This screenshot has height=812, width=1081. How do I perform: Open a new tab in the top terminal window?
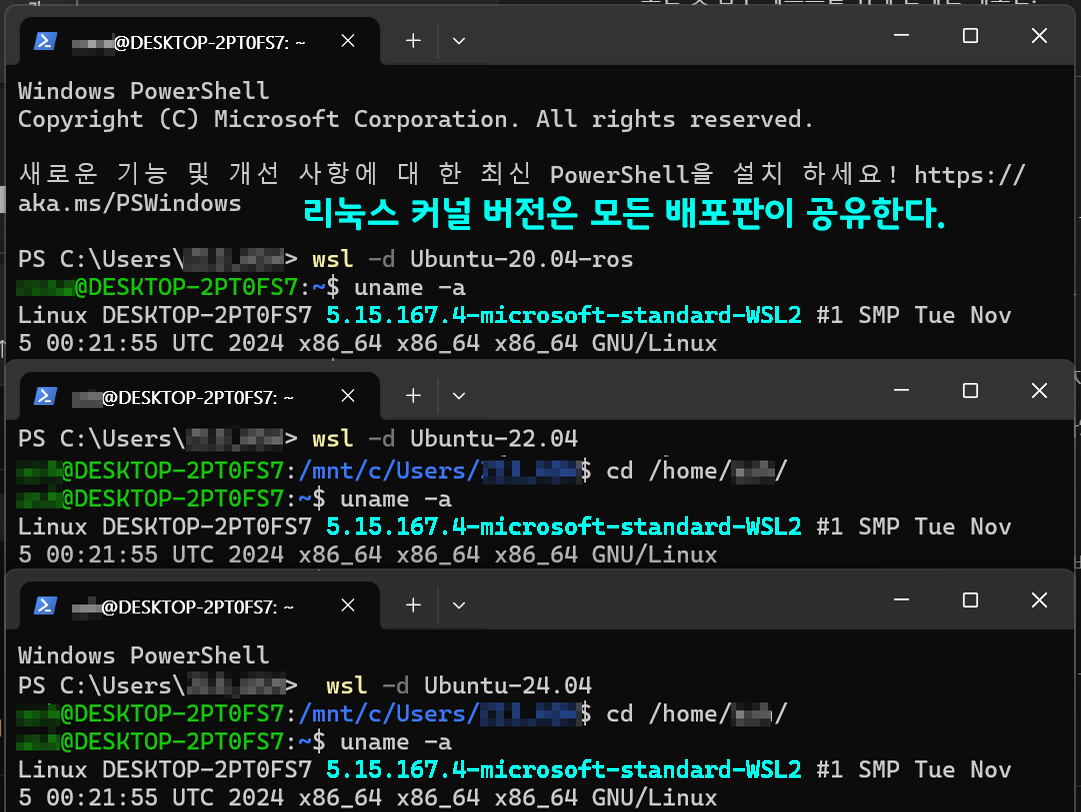413,41
